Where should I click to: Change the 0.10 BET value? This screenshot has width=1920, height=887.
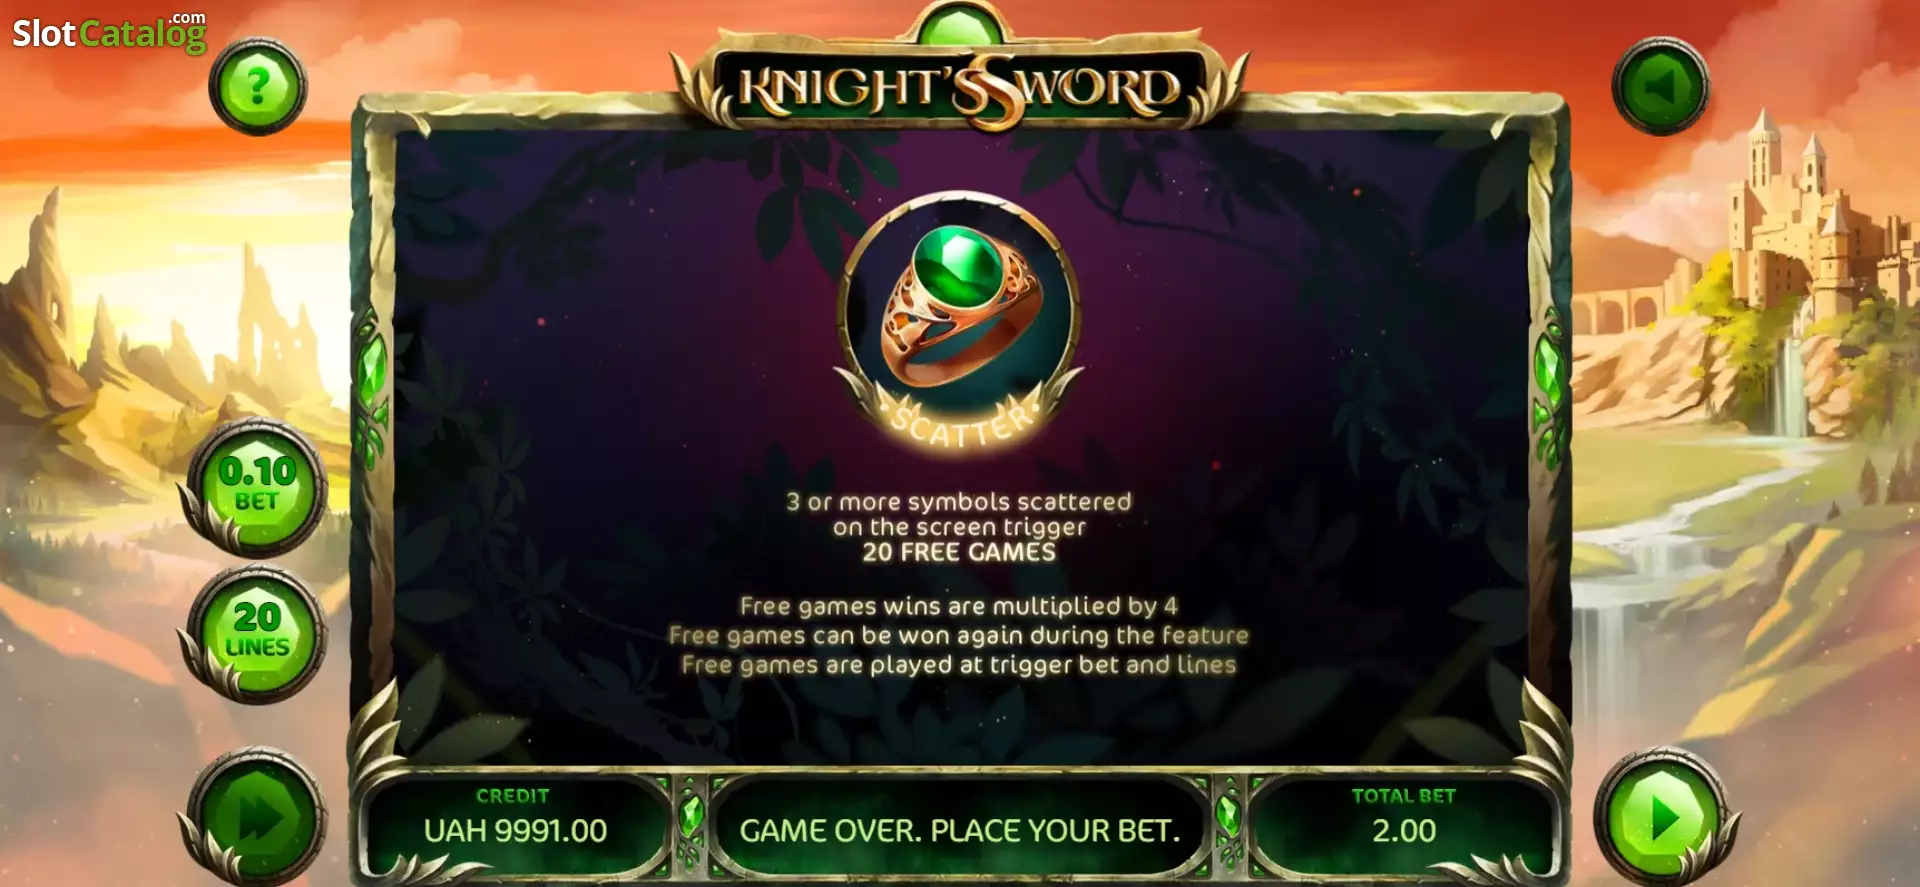click(257, 485)
